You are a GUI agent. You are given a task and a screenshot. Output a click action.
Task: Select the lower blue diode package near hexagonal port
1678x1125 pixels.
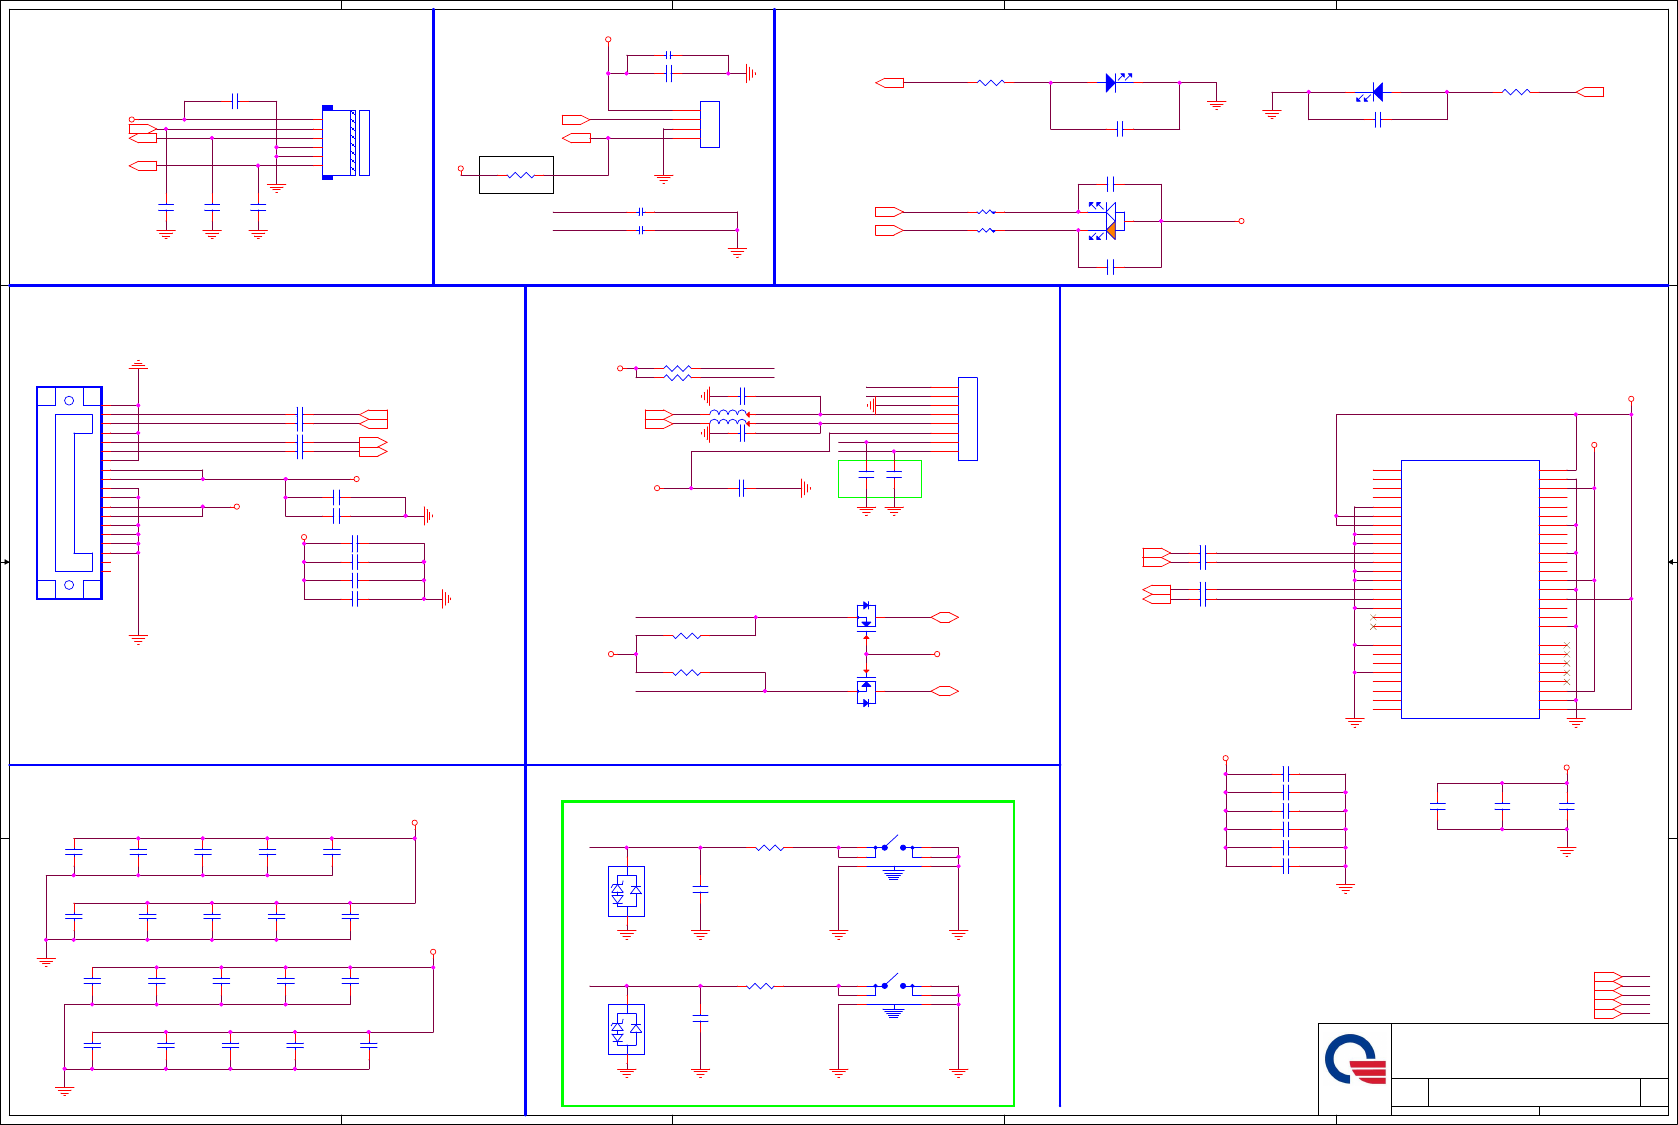(x=866, y=693)
